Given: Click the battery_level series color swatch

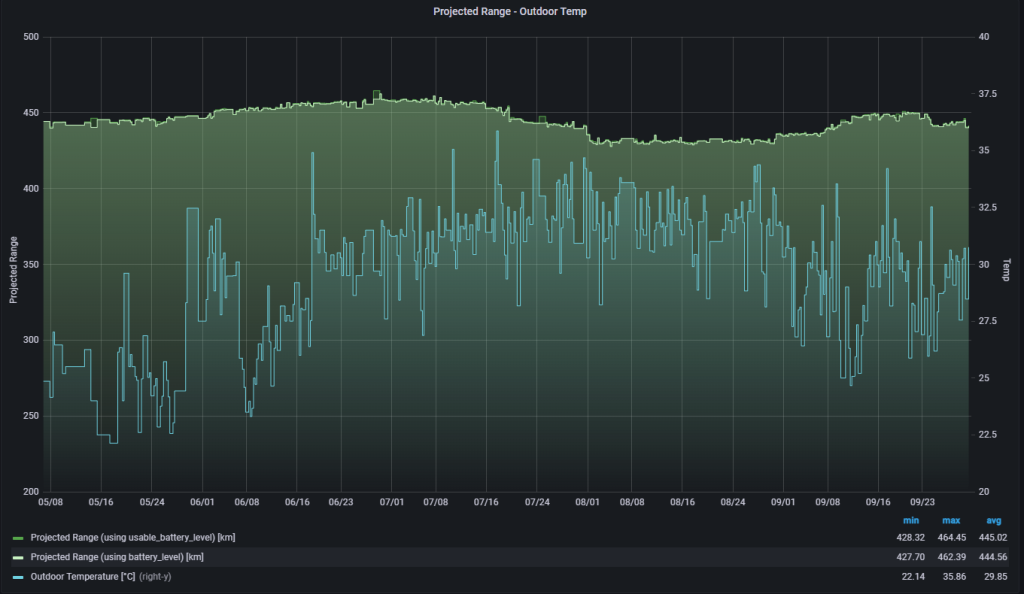Looking at the screenshot, I should pos(18,557).
